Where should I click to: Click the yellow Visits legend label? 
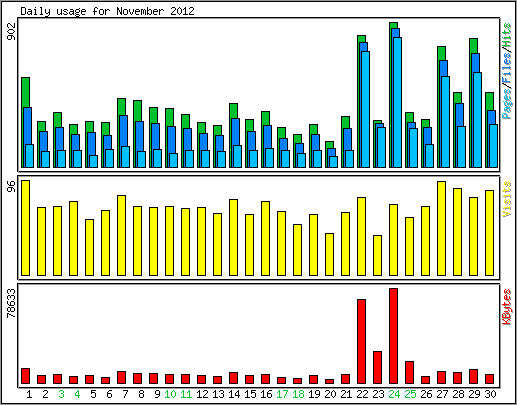507,199
